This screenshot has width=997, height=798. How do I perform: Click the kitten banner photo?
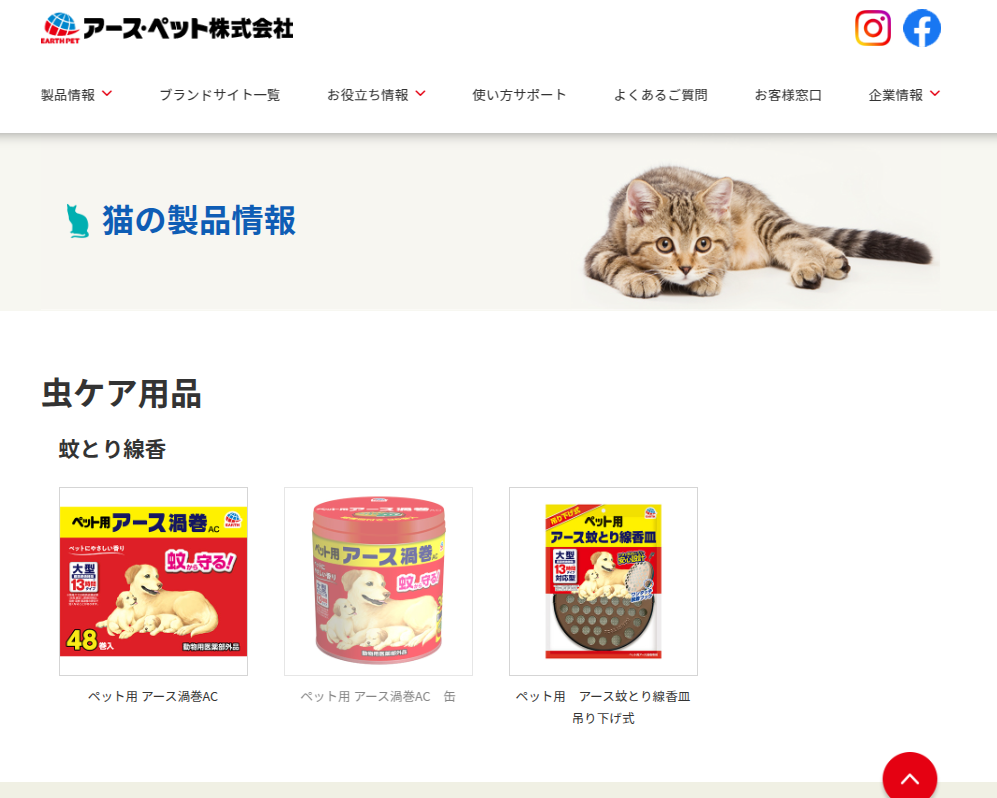[760, 230]
